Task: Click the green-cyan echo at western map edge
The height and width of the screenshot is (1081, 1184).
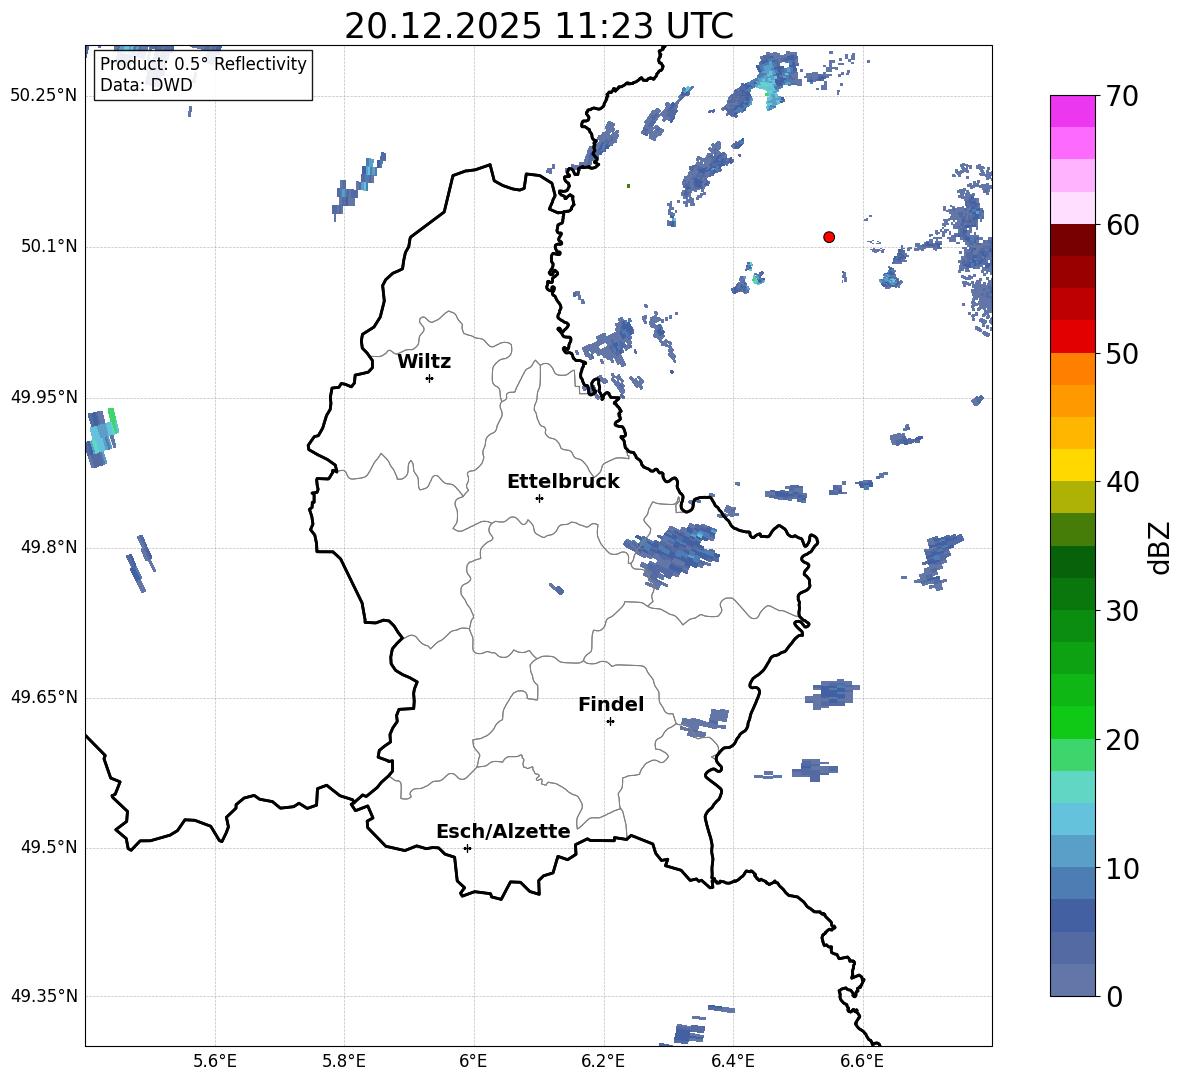Action: pyautogui.click(x=101, y=438)
